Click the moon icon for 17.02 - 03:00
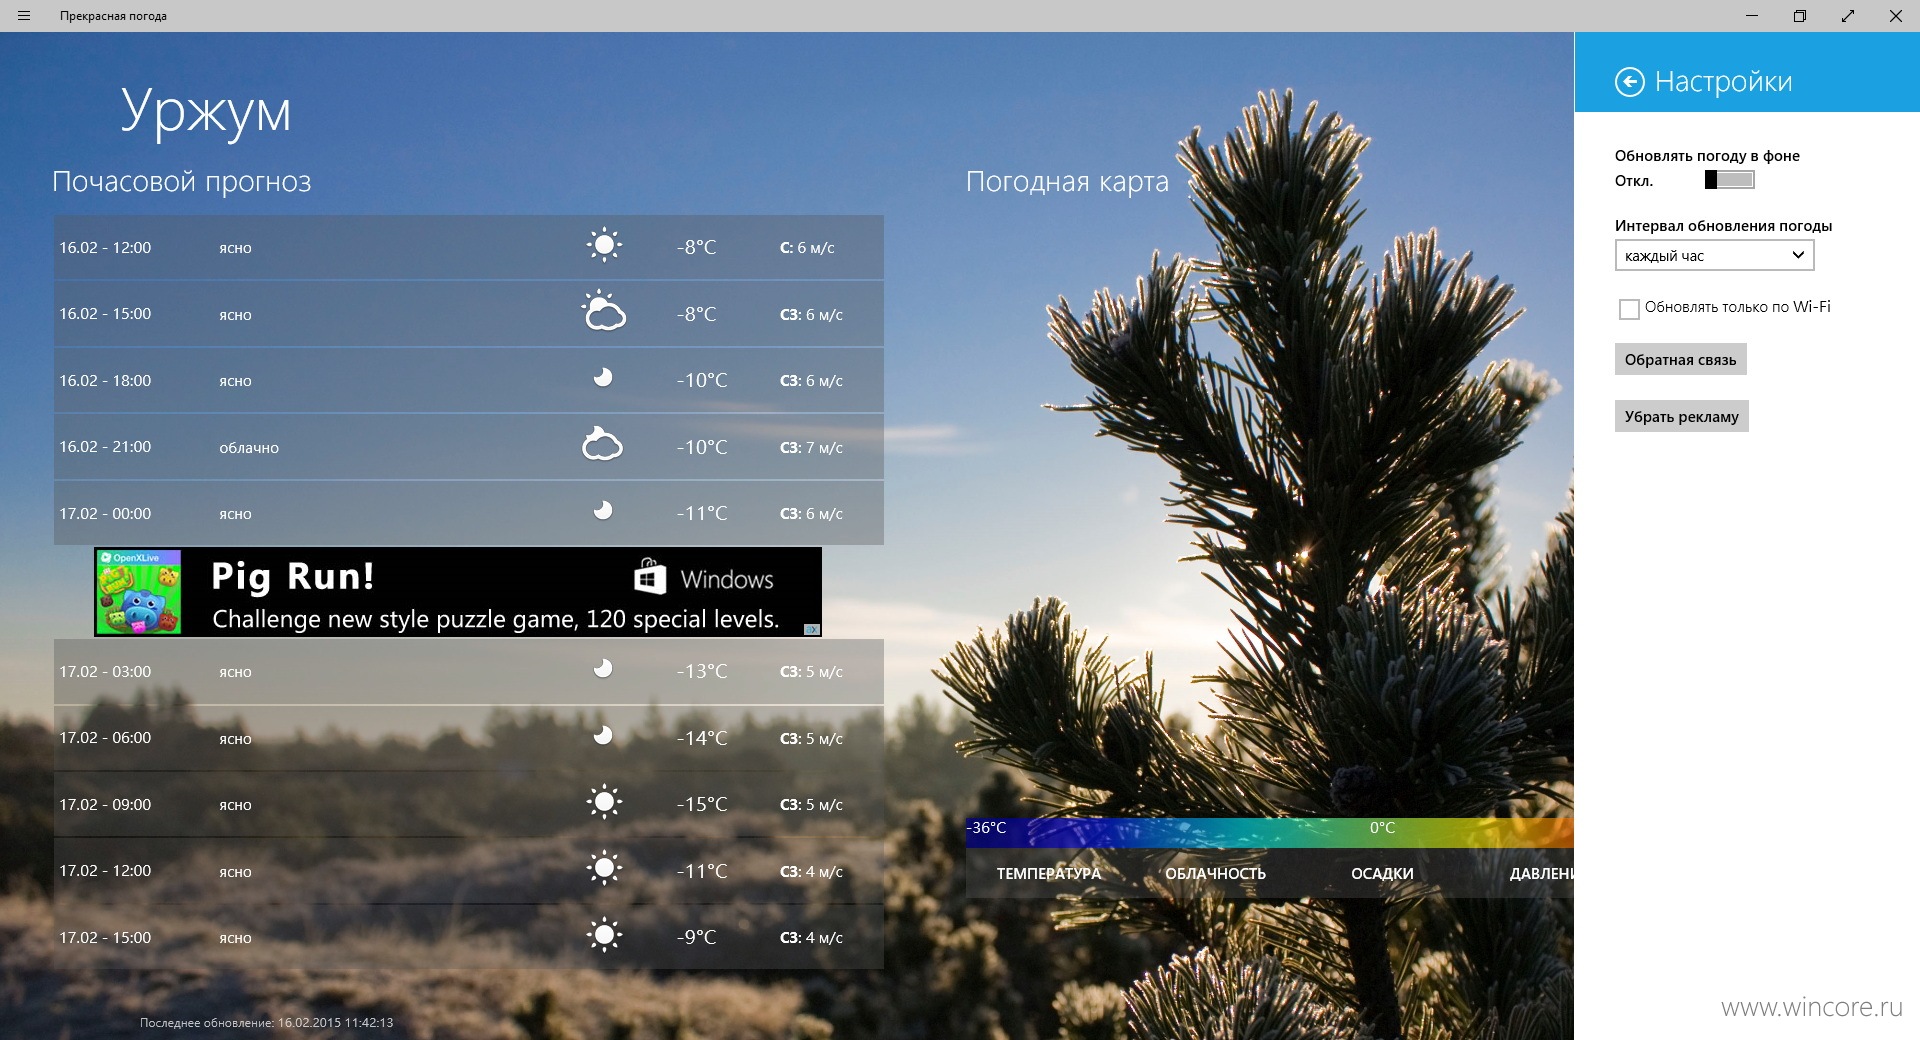Screen dimensions: 1920x1040 pos(603,668)
